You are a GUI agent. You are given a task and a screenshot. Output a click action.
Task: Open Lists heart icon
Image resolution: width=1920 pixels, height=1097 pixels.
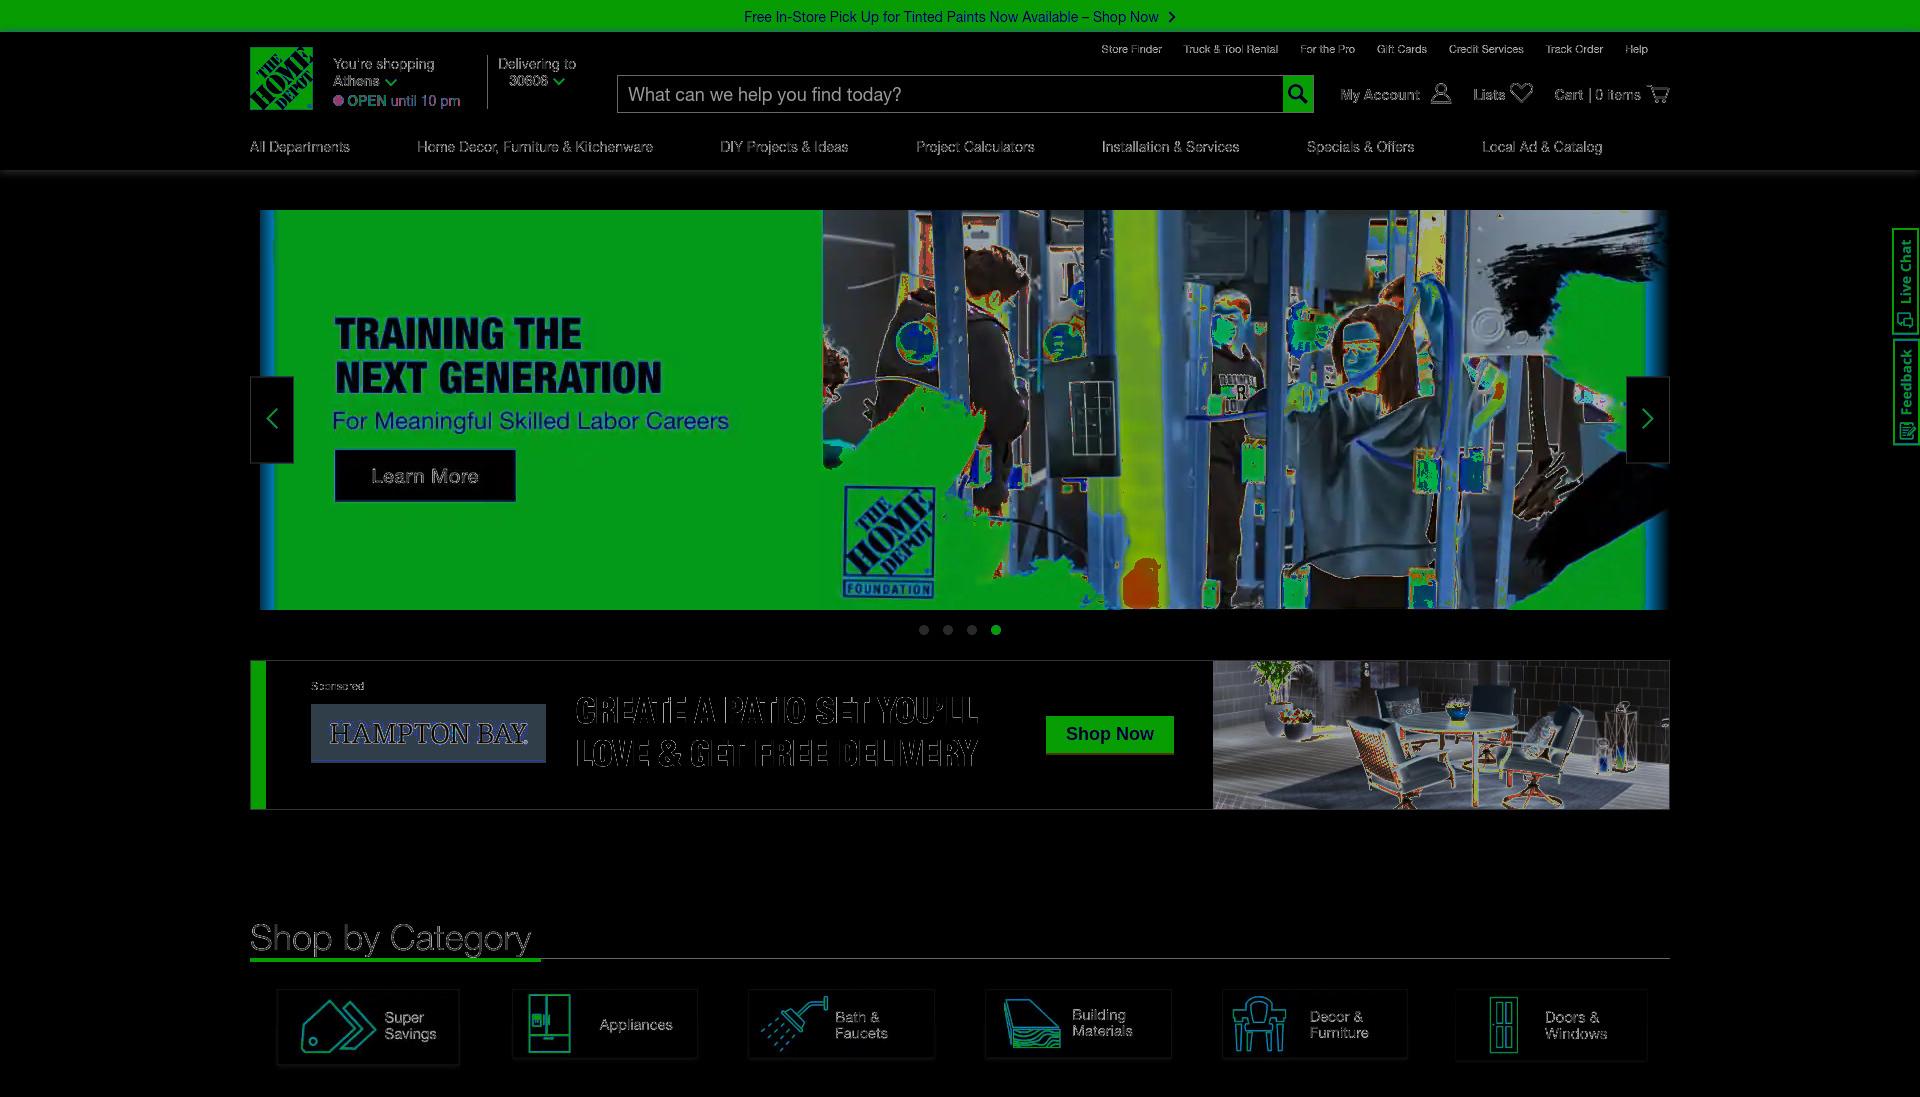1521,93
